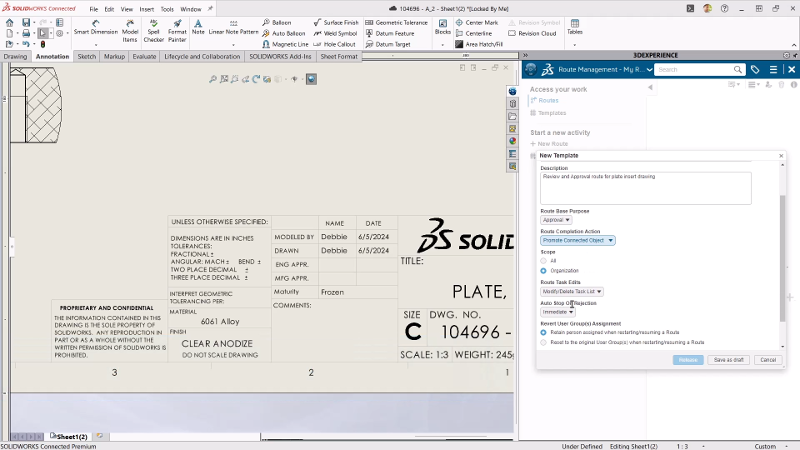
Task: Activate the Format Painter tool
Action: [x=177, y=31]
